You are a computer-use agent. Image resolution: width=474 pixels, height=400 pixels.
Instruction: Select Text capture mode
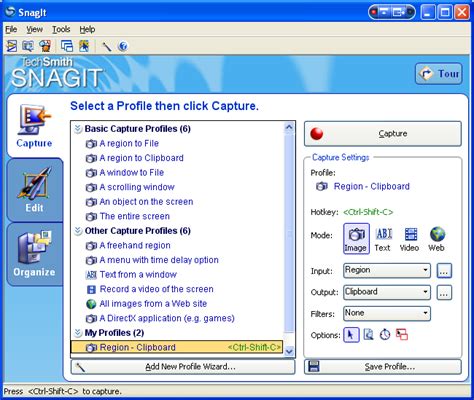[383, 239]
